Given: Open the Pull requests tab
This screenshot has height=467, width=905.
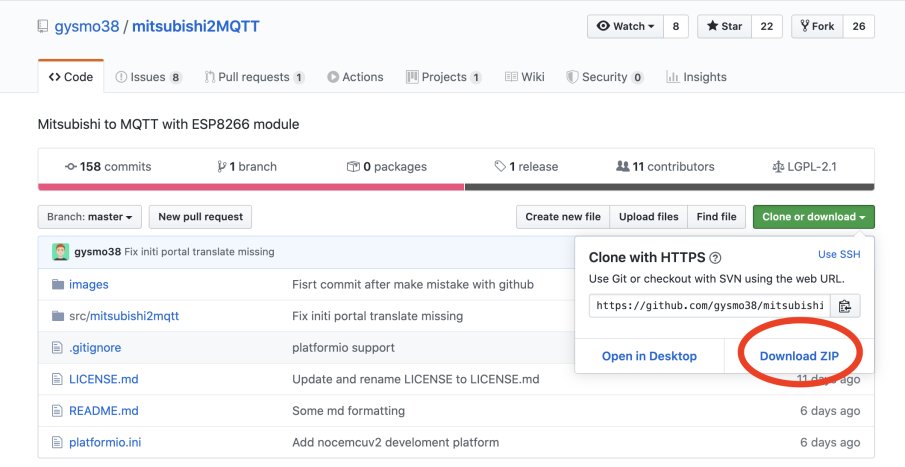Looking at the screenshot, I should click(255, 77).
